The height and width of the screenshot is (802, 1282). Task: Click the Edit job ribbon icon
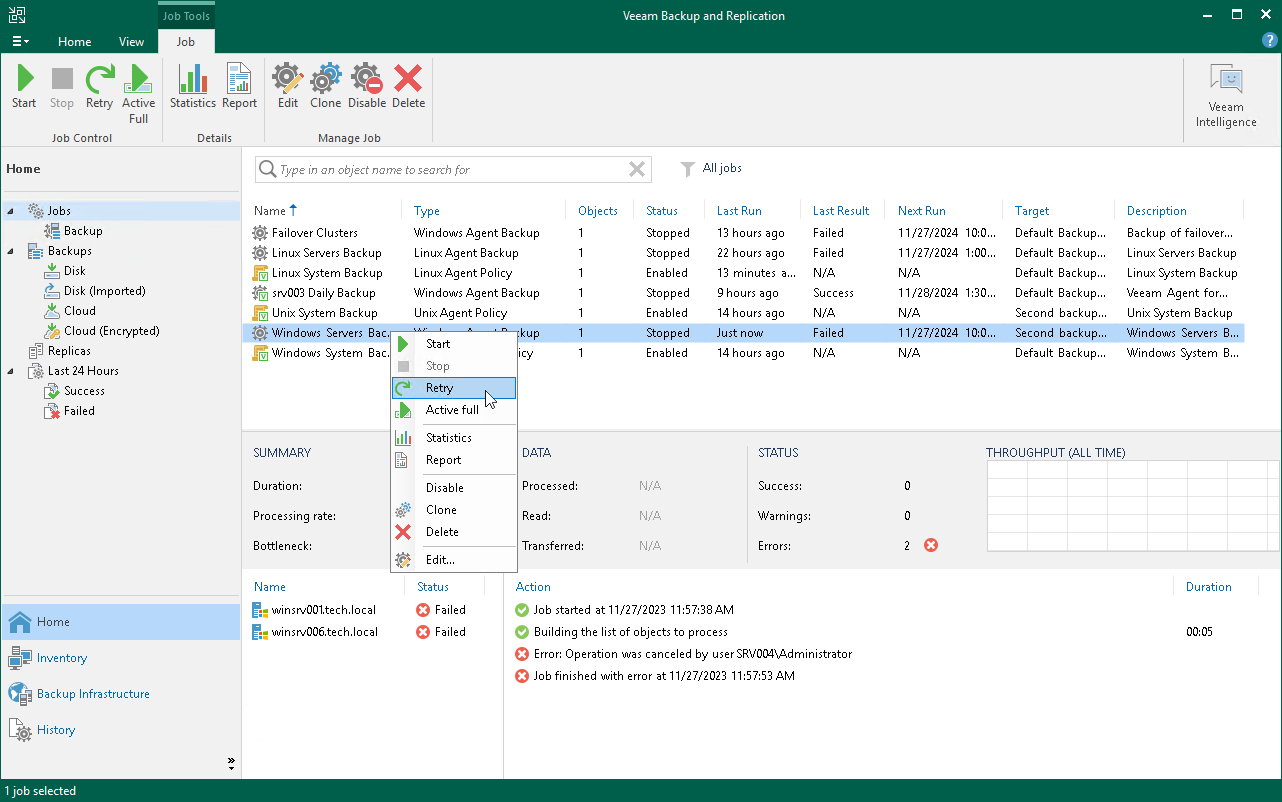pyautogui.click(x=288, y=87)
